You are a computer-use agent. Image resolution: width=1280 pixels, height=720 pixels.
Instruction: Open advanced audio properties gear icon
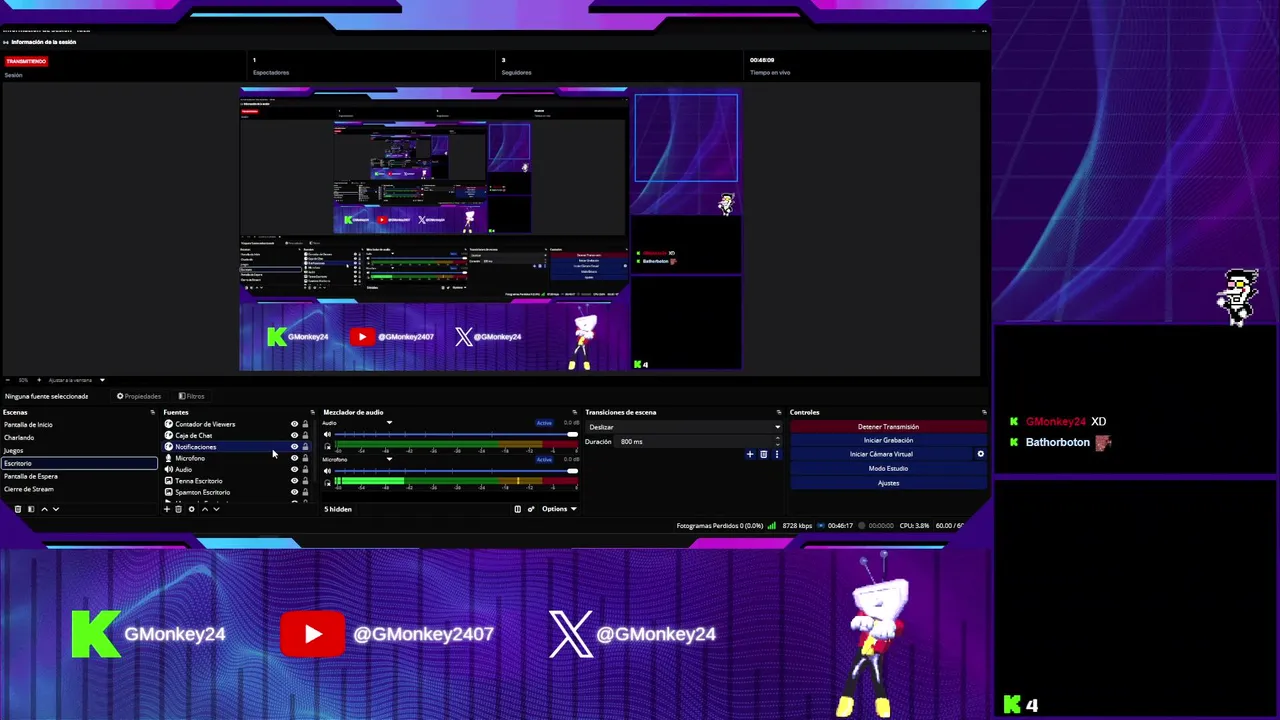[x=531, y=509]
